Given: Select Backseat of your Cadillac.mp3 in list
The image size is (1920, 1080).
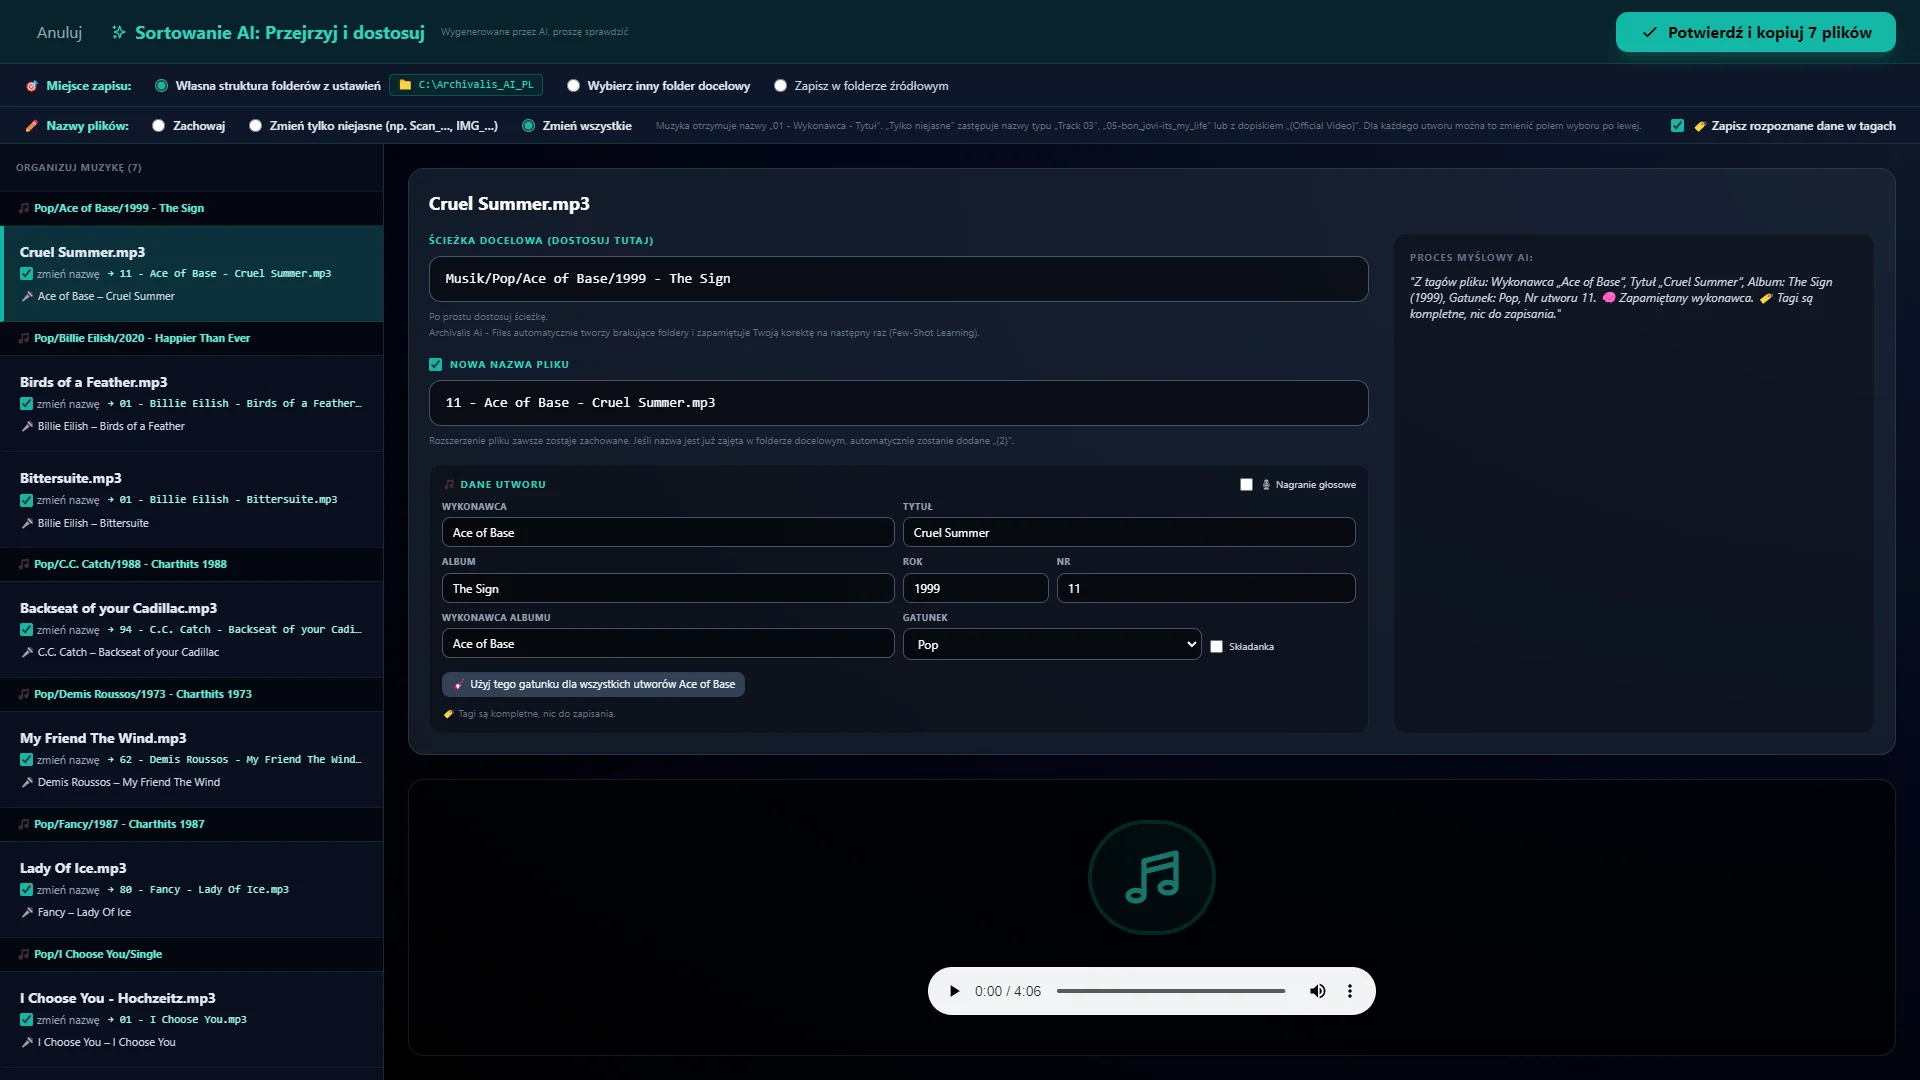Looking at the screenshot, I should [191, 629].
